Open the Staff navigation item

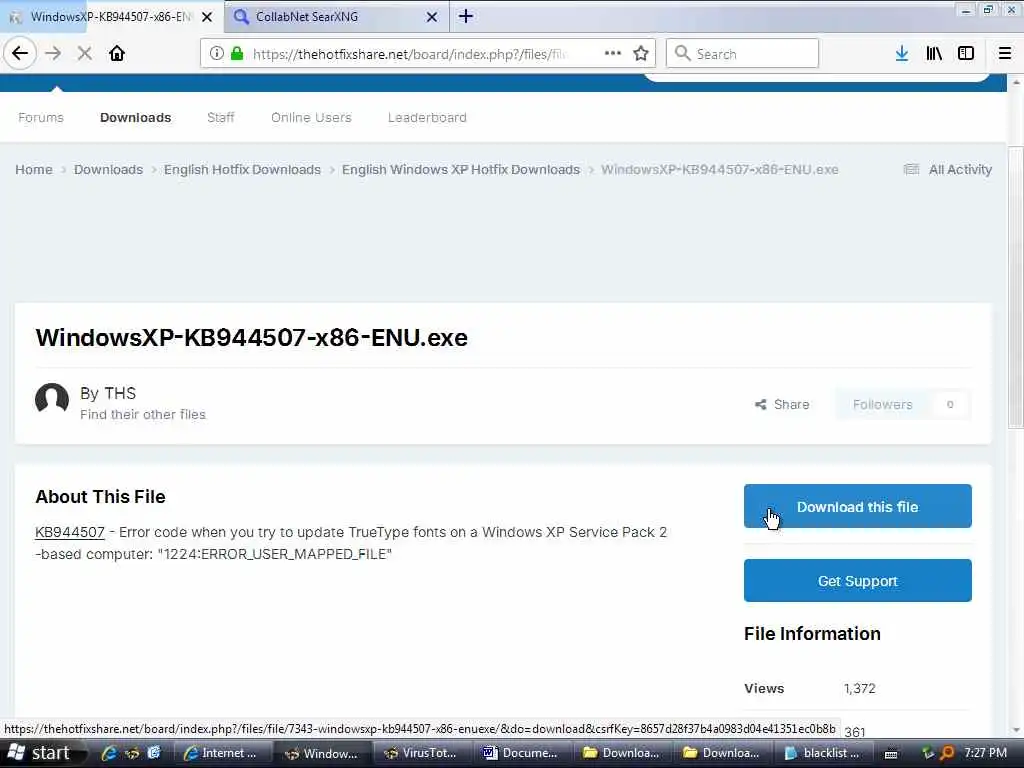(220, 118)
